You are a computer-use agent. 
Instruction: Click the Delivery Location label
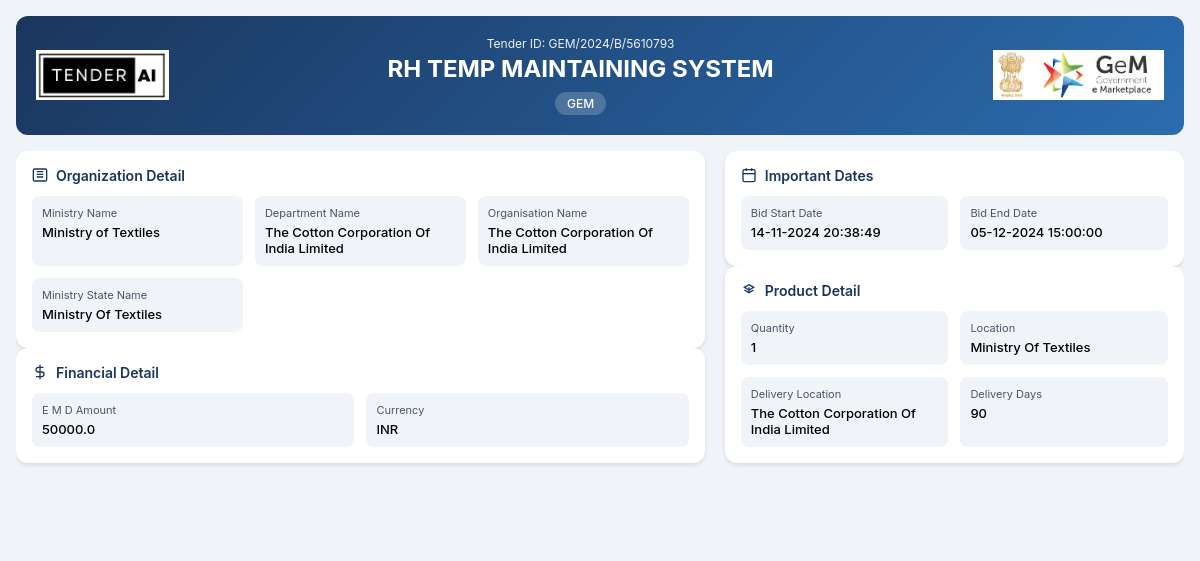(x=796, y=394)
